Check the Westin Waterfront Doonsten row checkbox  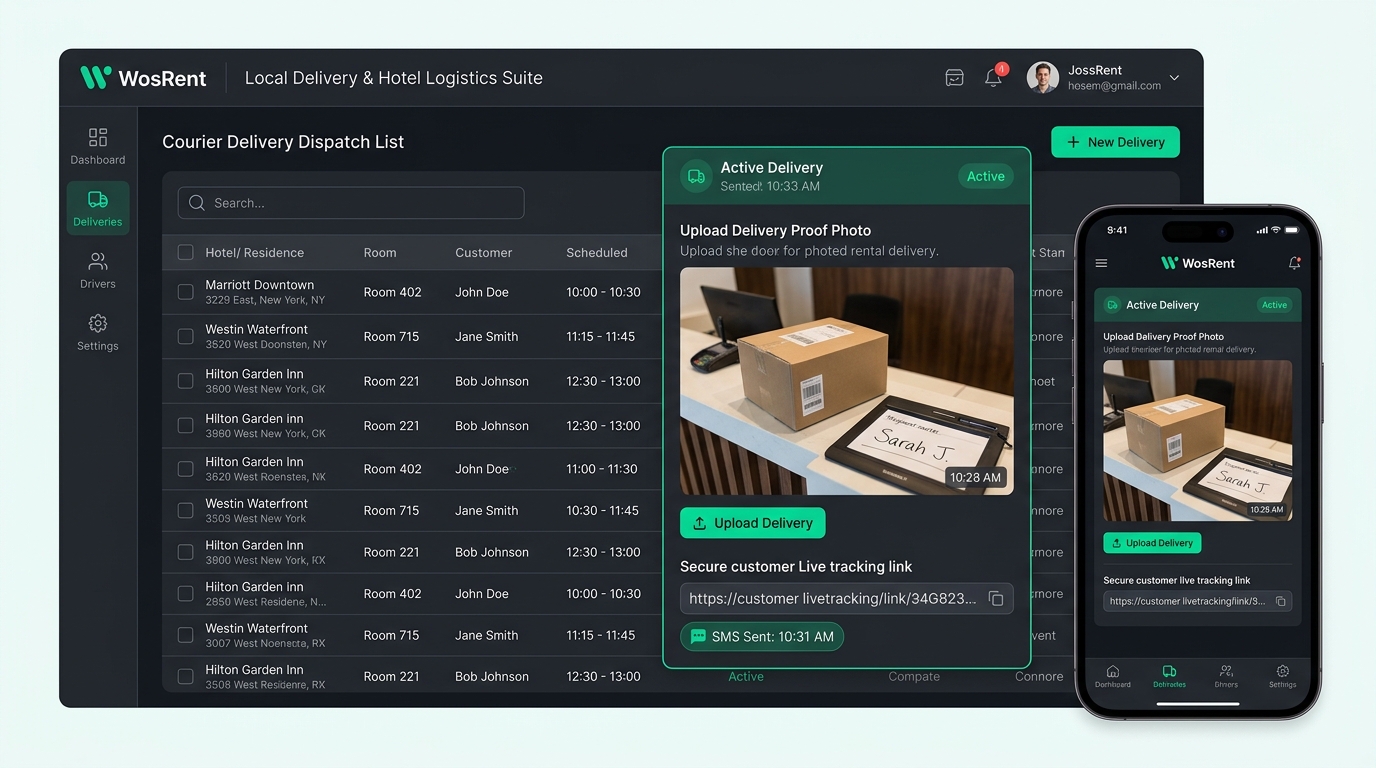(185, 336)
